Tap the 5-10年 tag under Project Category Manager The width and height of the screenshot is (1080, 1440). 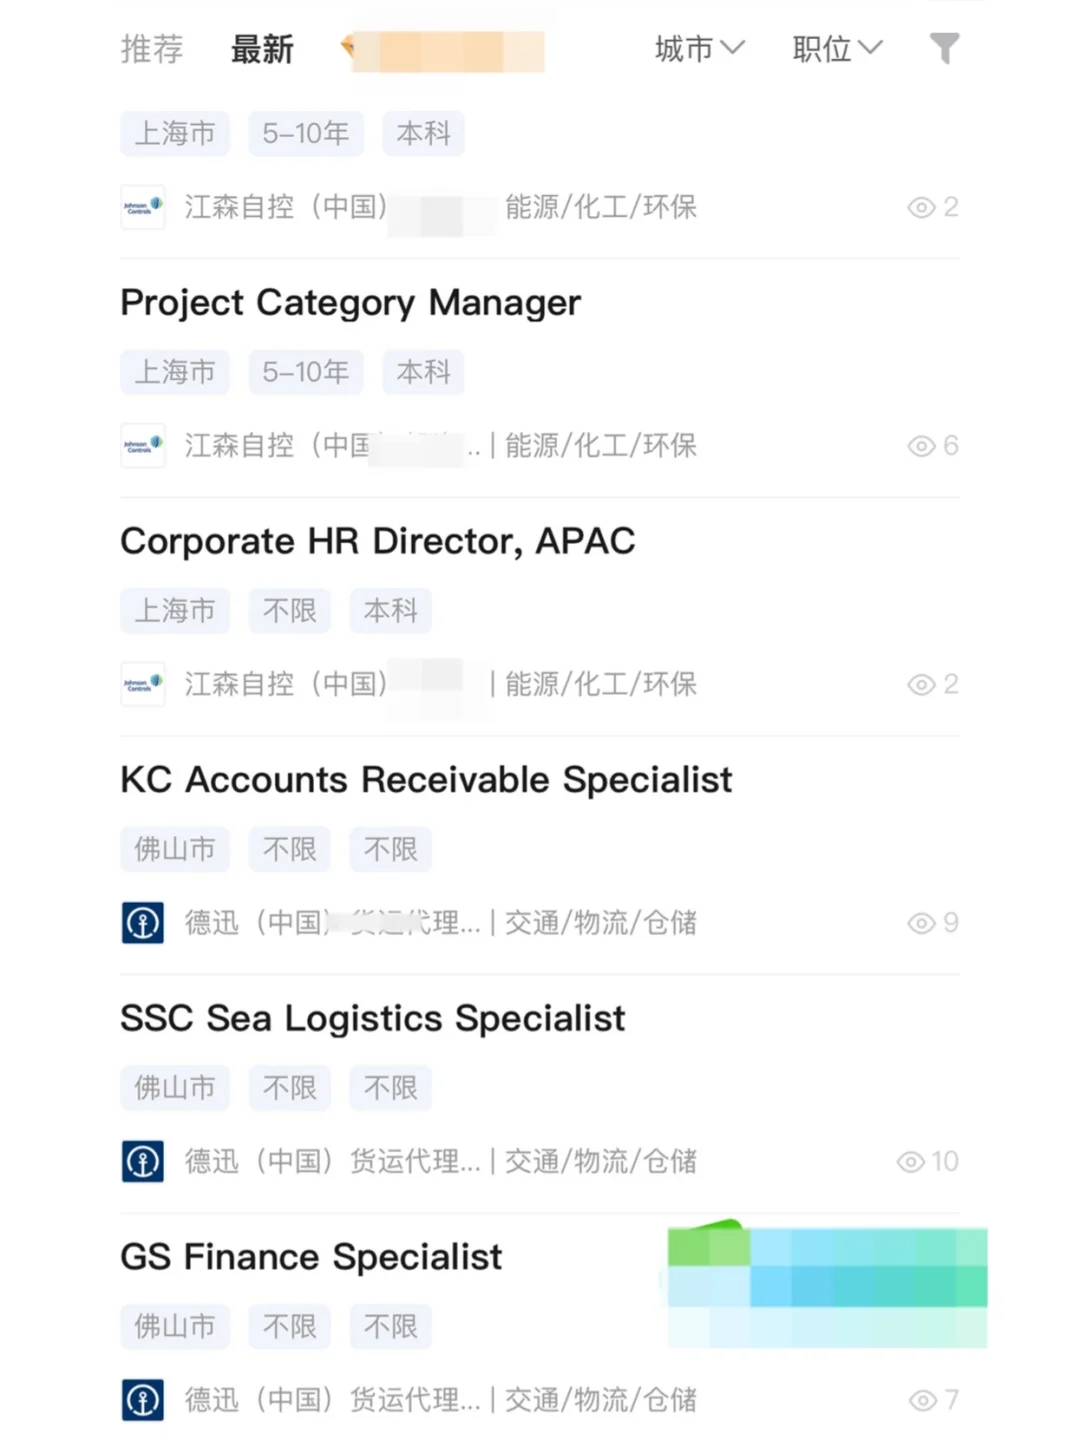[x=306, y=372]
